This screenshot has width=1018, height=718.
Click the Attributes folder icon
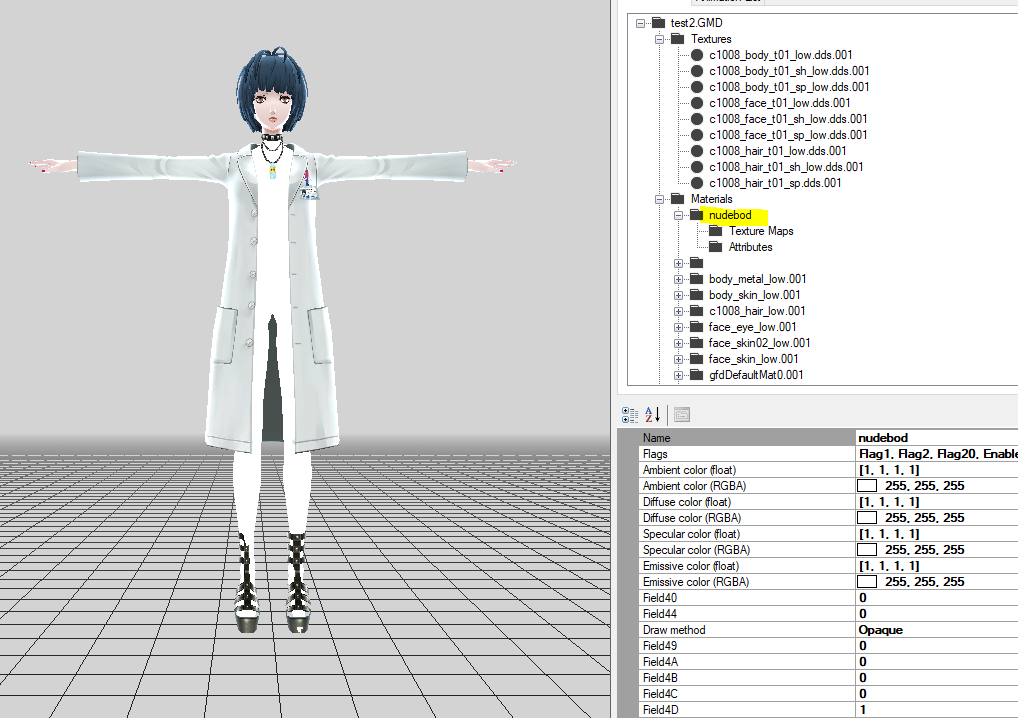point(715,247)
